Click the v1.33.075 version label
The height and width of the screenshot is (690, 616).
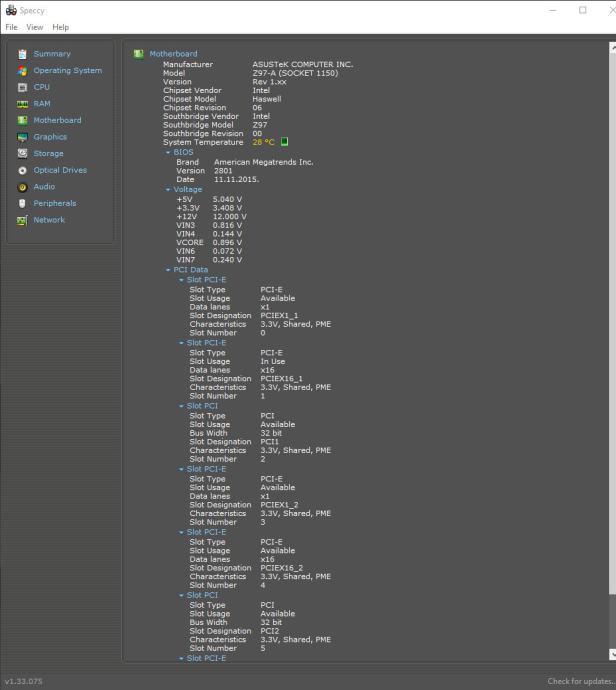click(x=24, y=681)
